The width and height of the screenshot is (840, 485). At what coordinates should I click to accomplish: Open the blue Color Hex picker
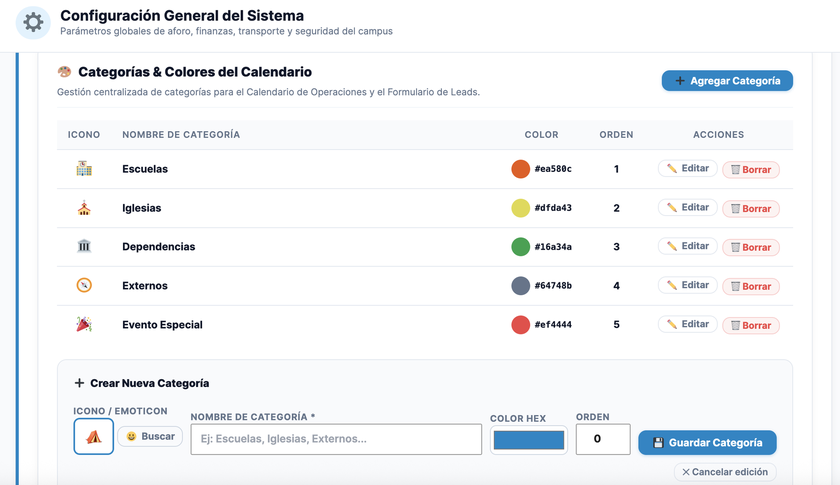click(x=529, y=441)
